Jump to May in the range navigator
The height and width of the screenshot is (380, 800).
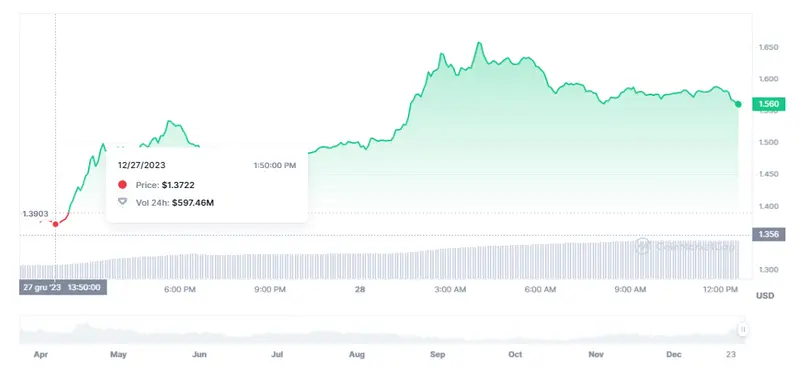[118, 354]
